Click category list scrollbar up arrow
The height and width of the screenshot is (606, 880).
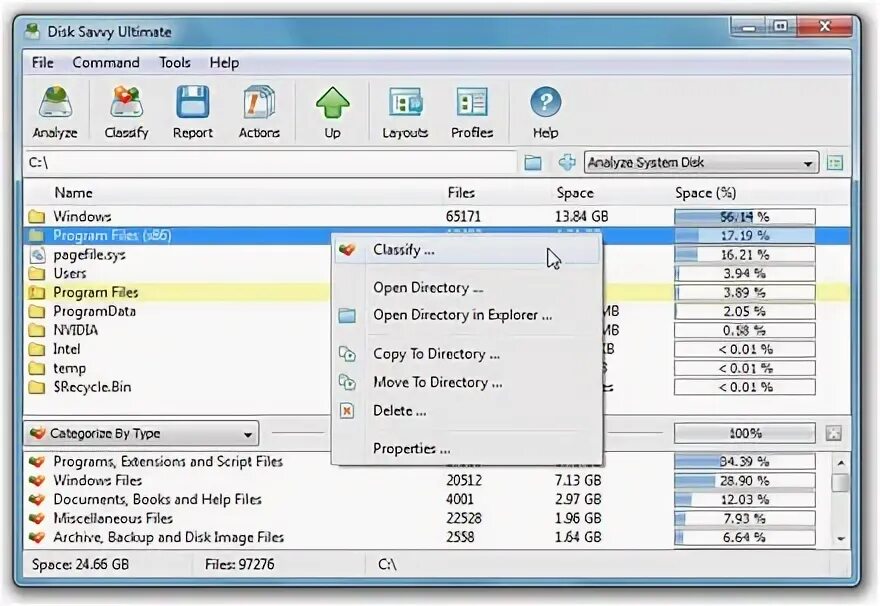[x=841, y=463]
